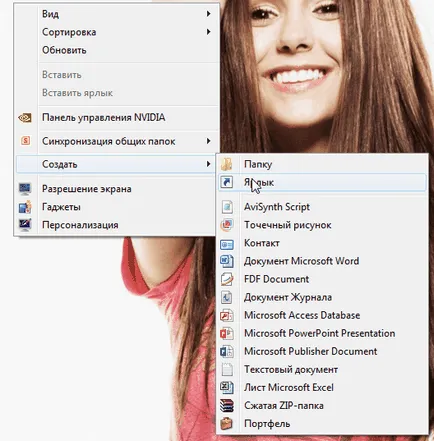Expand the Вид submenu arrow
Viewport: 434px width, 441px height.
click(208, 14)
